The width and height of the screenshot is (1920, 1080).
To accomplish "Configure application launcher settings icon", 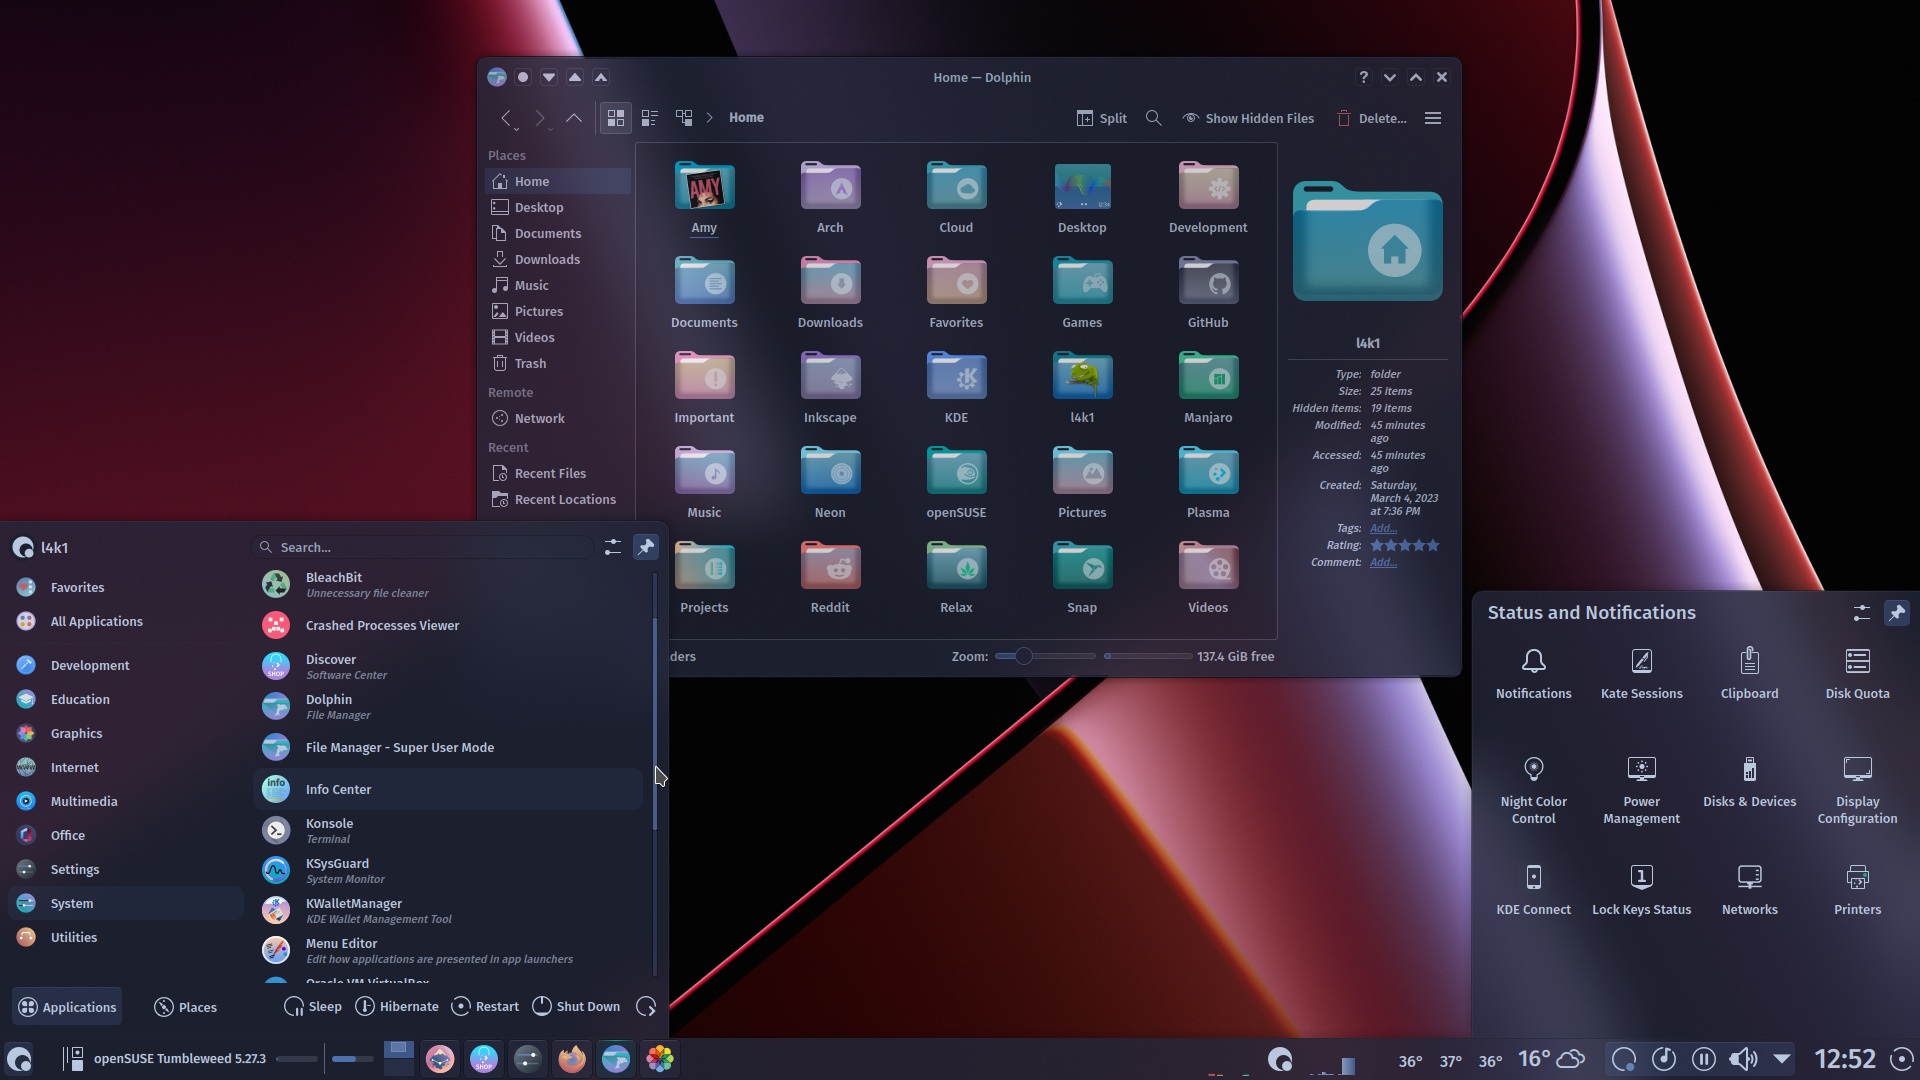I will pos(613,547).
